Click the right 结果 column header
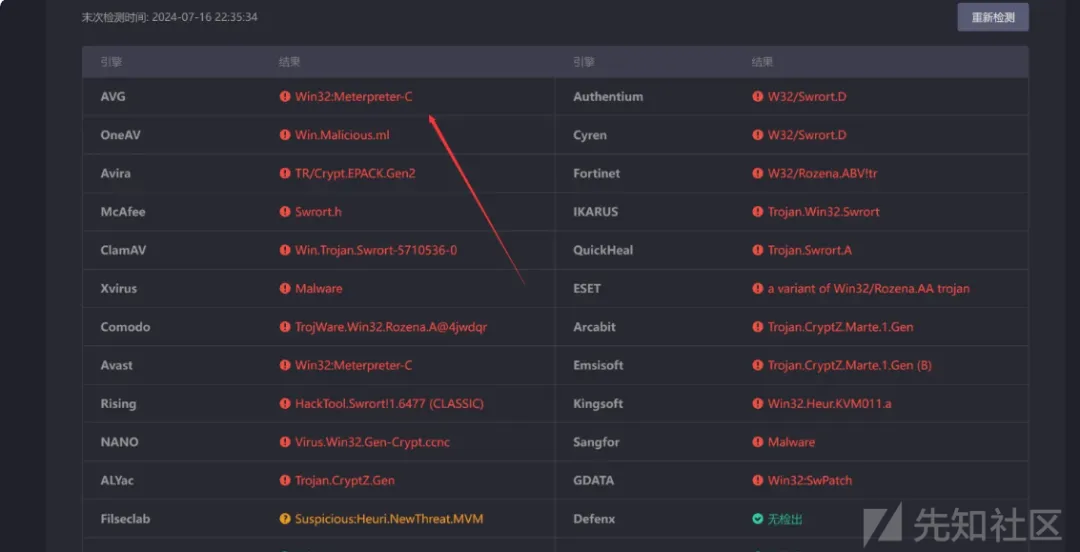Viewport: 1080px width, 552px height. click(x=762, y=62)
